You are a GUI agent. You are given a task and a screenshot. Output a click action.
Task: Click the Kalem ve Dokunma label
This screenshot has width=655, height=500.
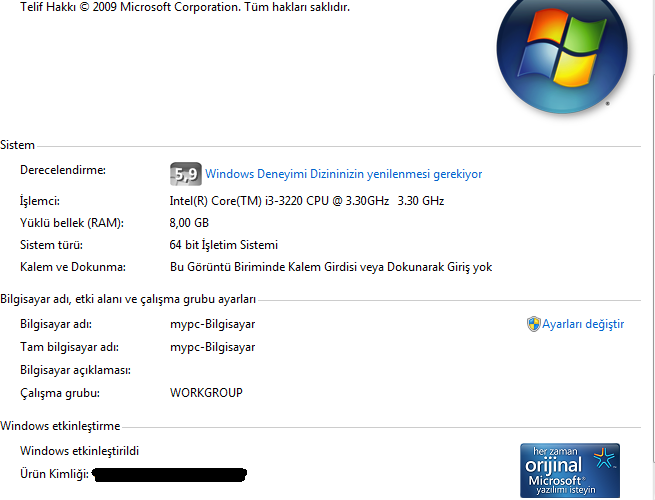coord(73,267)
